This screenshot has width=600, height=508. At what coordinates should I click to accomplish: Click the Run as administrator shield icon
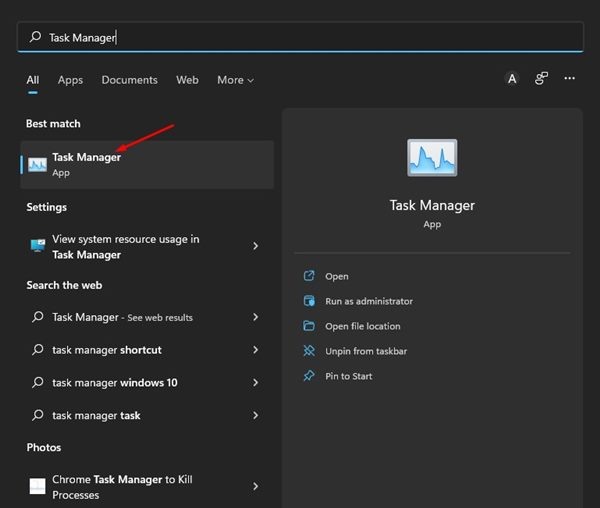point(309,301)
